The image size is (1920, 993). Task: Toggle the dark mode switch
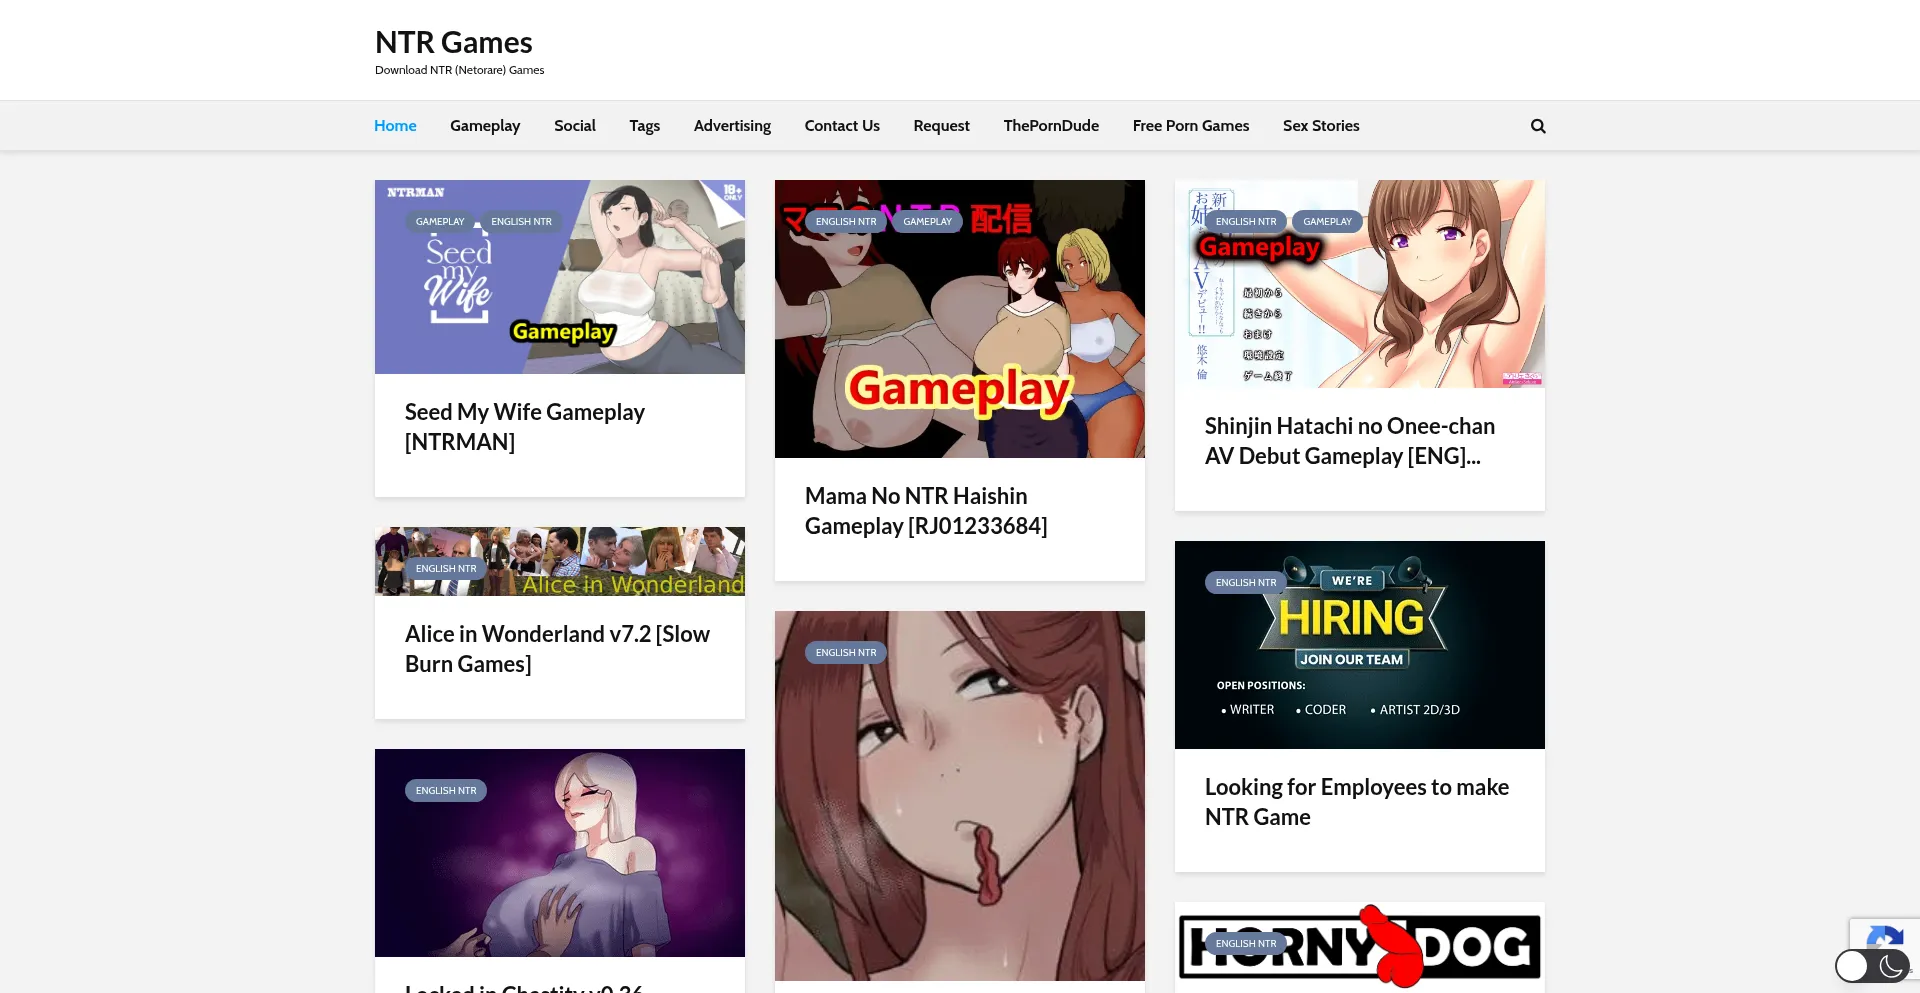pos(1871,966)
